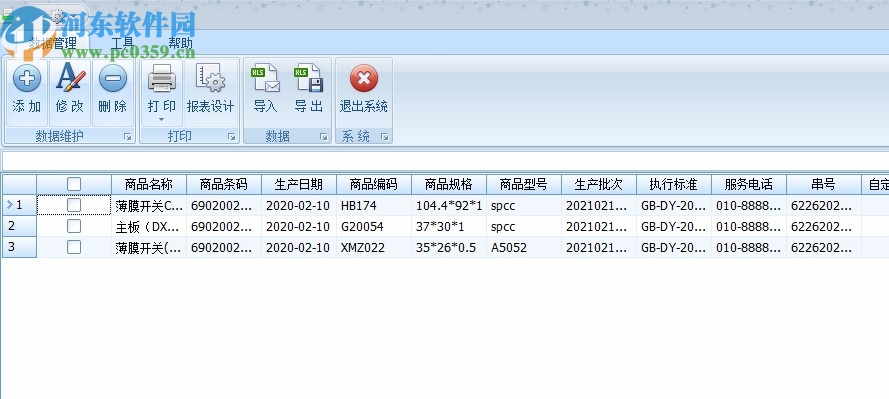Click the 添加 (Add) plus icon
The image size is (889, 399).
(27, 78)
